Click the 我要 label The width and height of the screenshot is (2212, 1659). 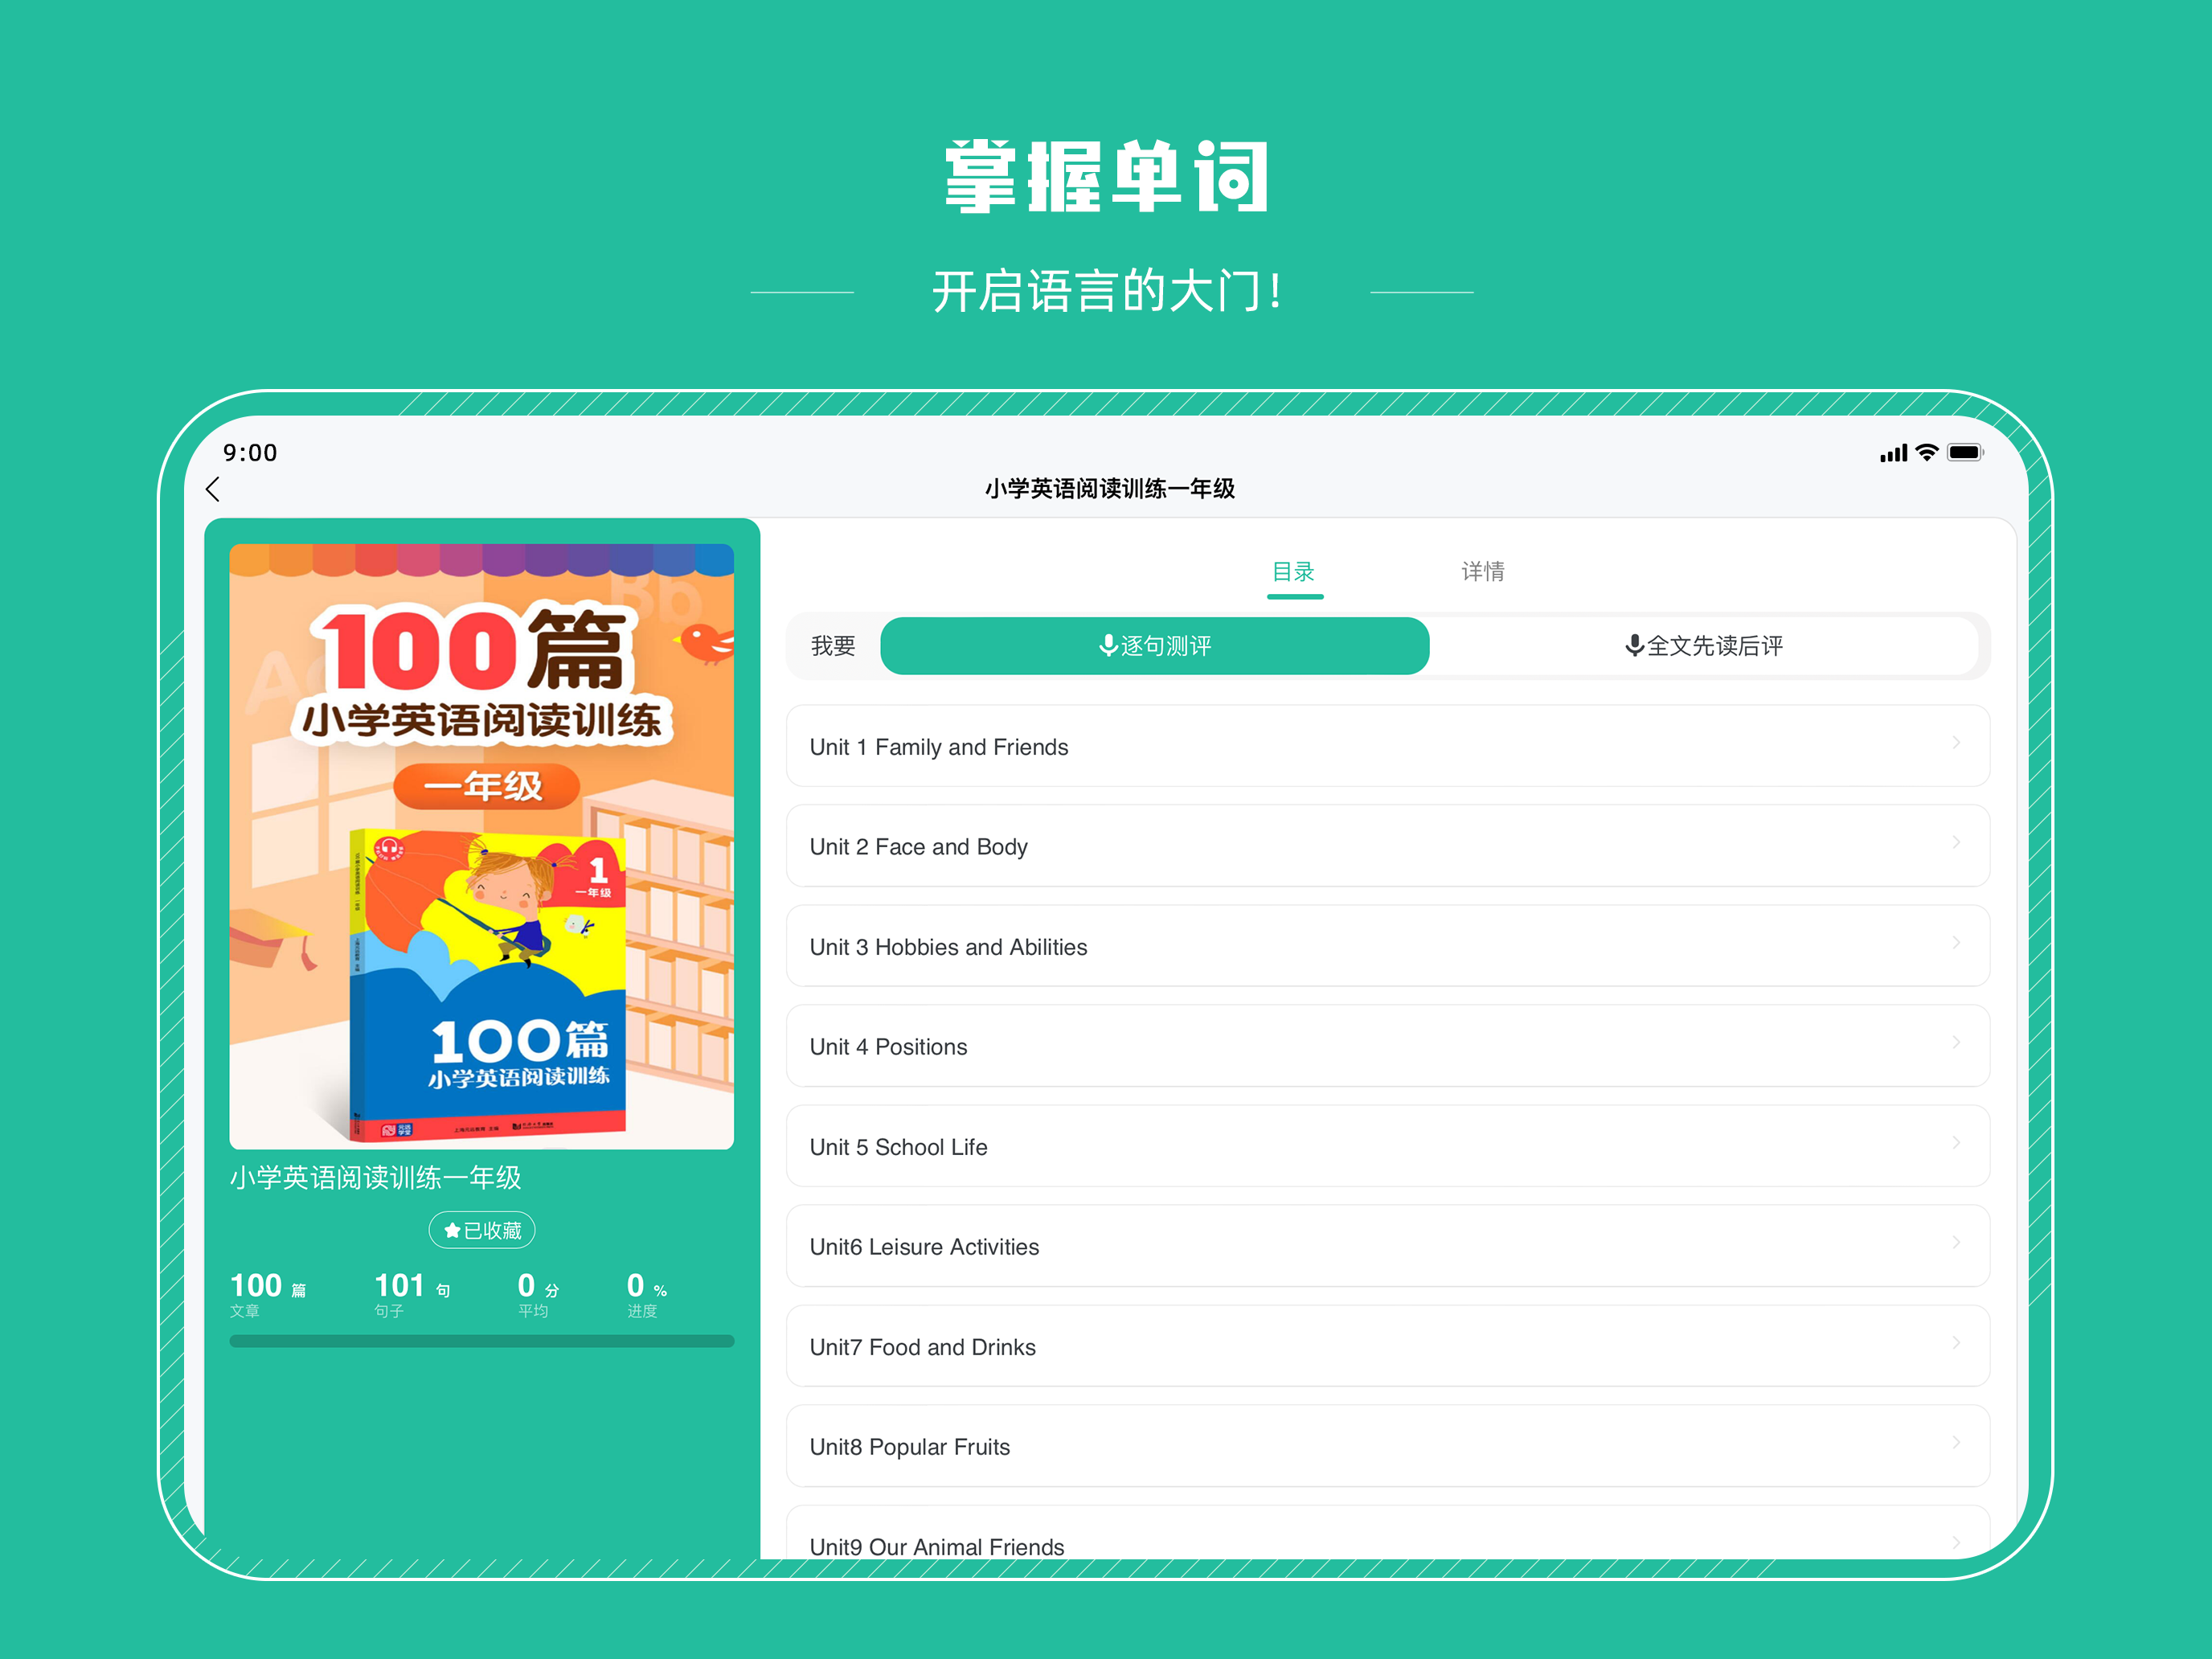[x=833, y=646]
